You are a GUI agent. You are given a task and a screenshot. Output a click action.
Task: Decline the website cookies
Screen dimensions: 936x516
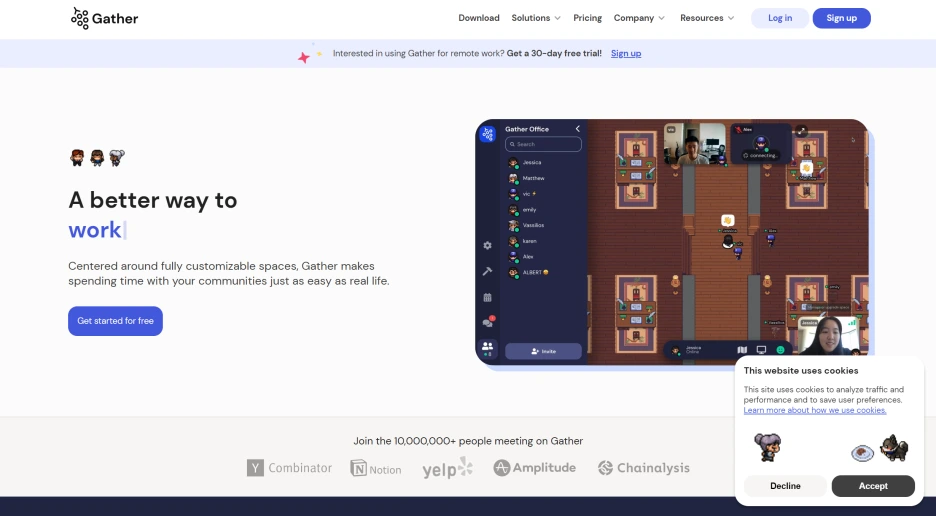pos(785,486)
